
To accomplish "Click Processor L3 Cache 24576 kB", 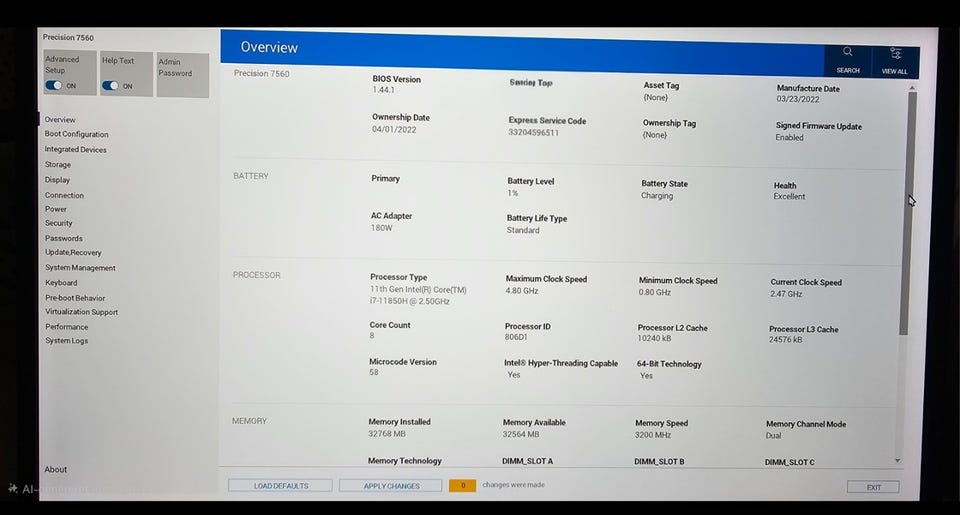I will 786,340.
